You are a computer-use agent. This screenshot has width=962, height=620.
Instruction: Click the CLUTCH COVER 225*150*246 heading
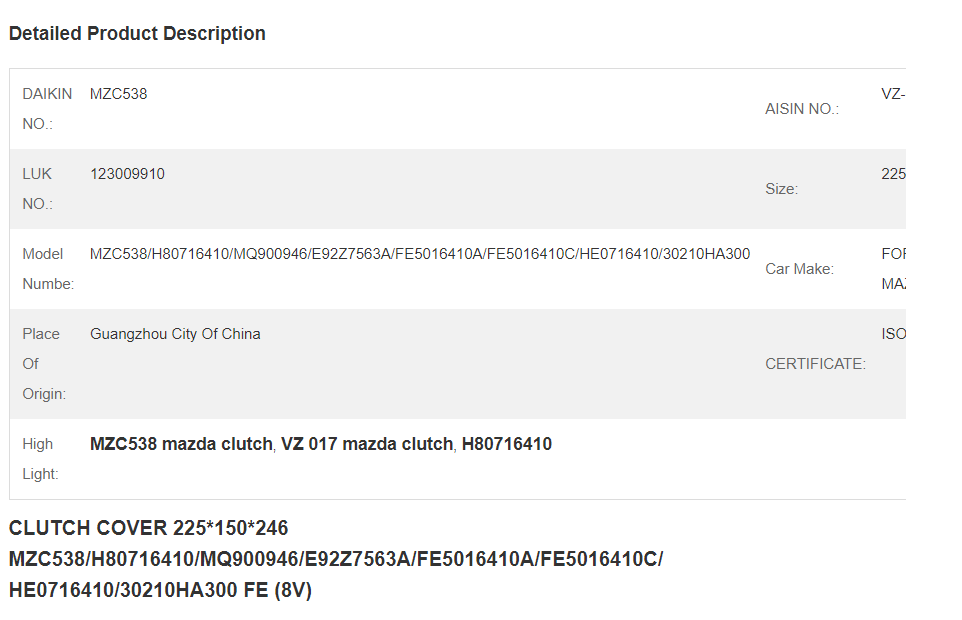pyautogui.click(x=148, y=527)
